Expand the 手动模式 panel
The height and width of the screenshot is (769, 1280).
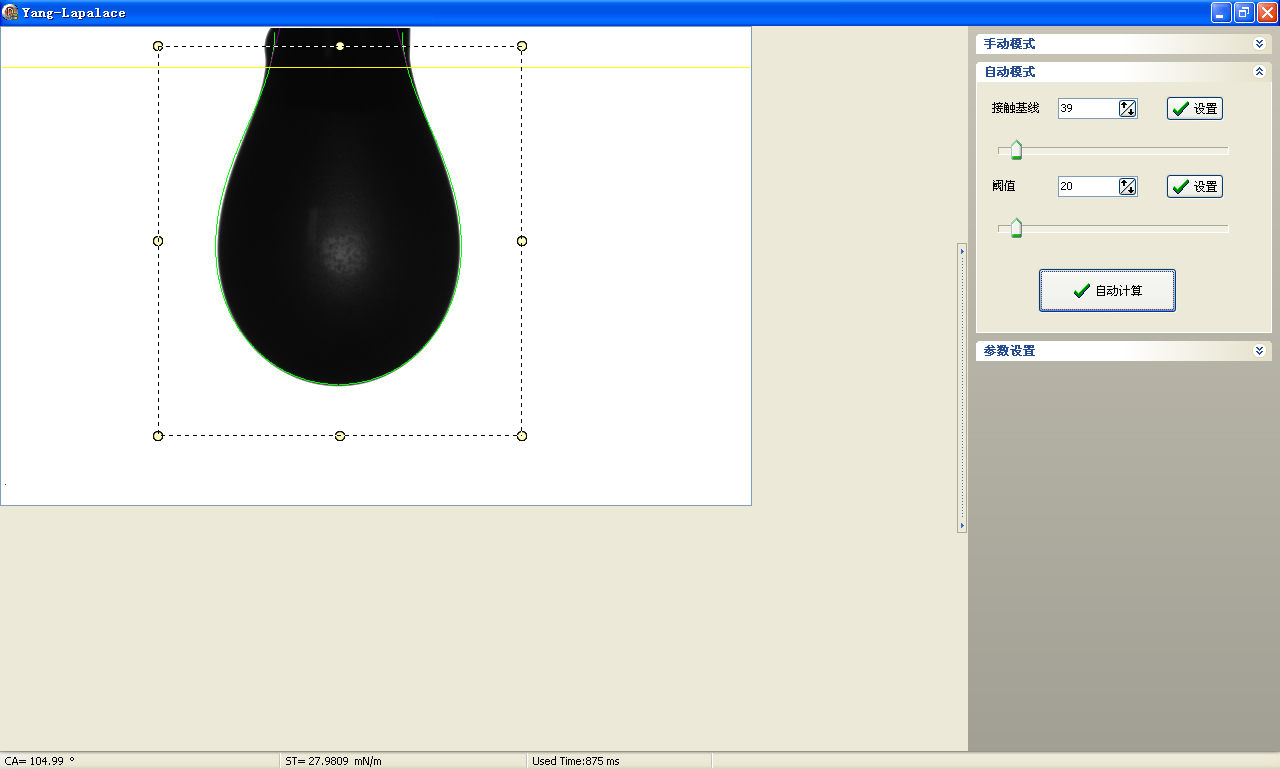tap(1259, 44)
